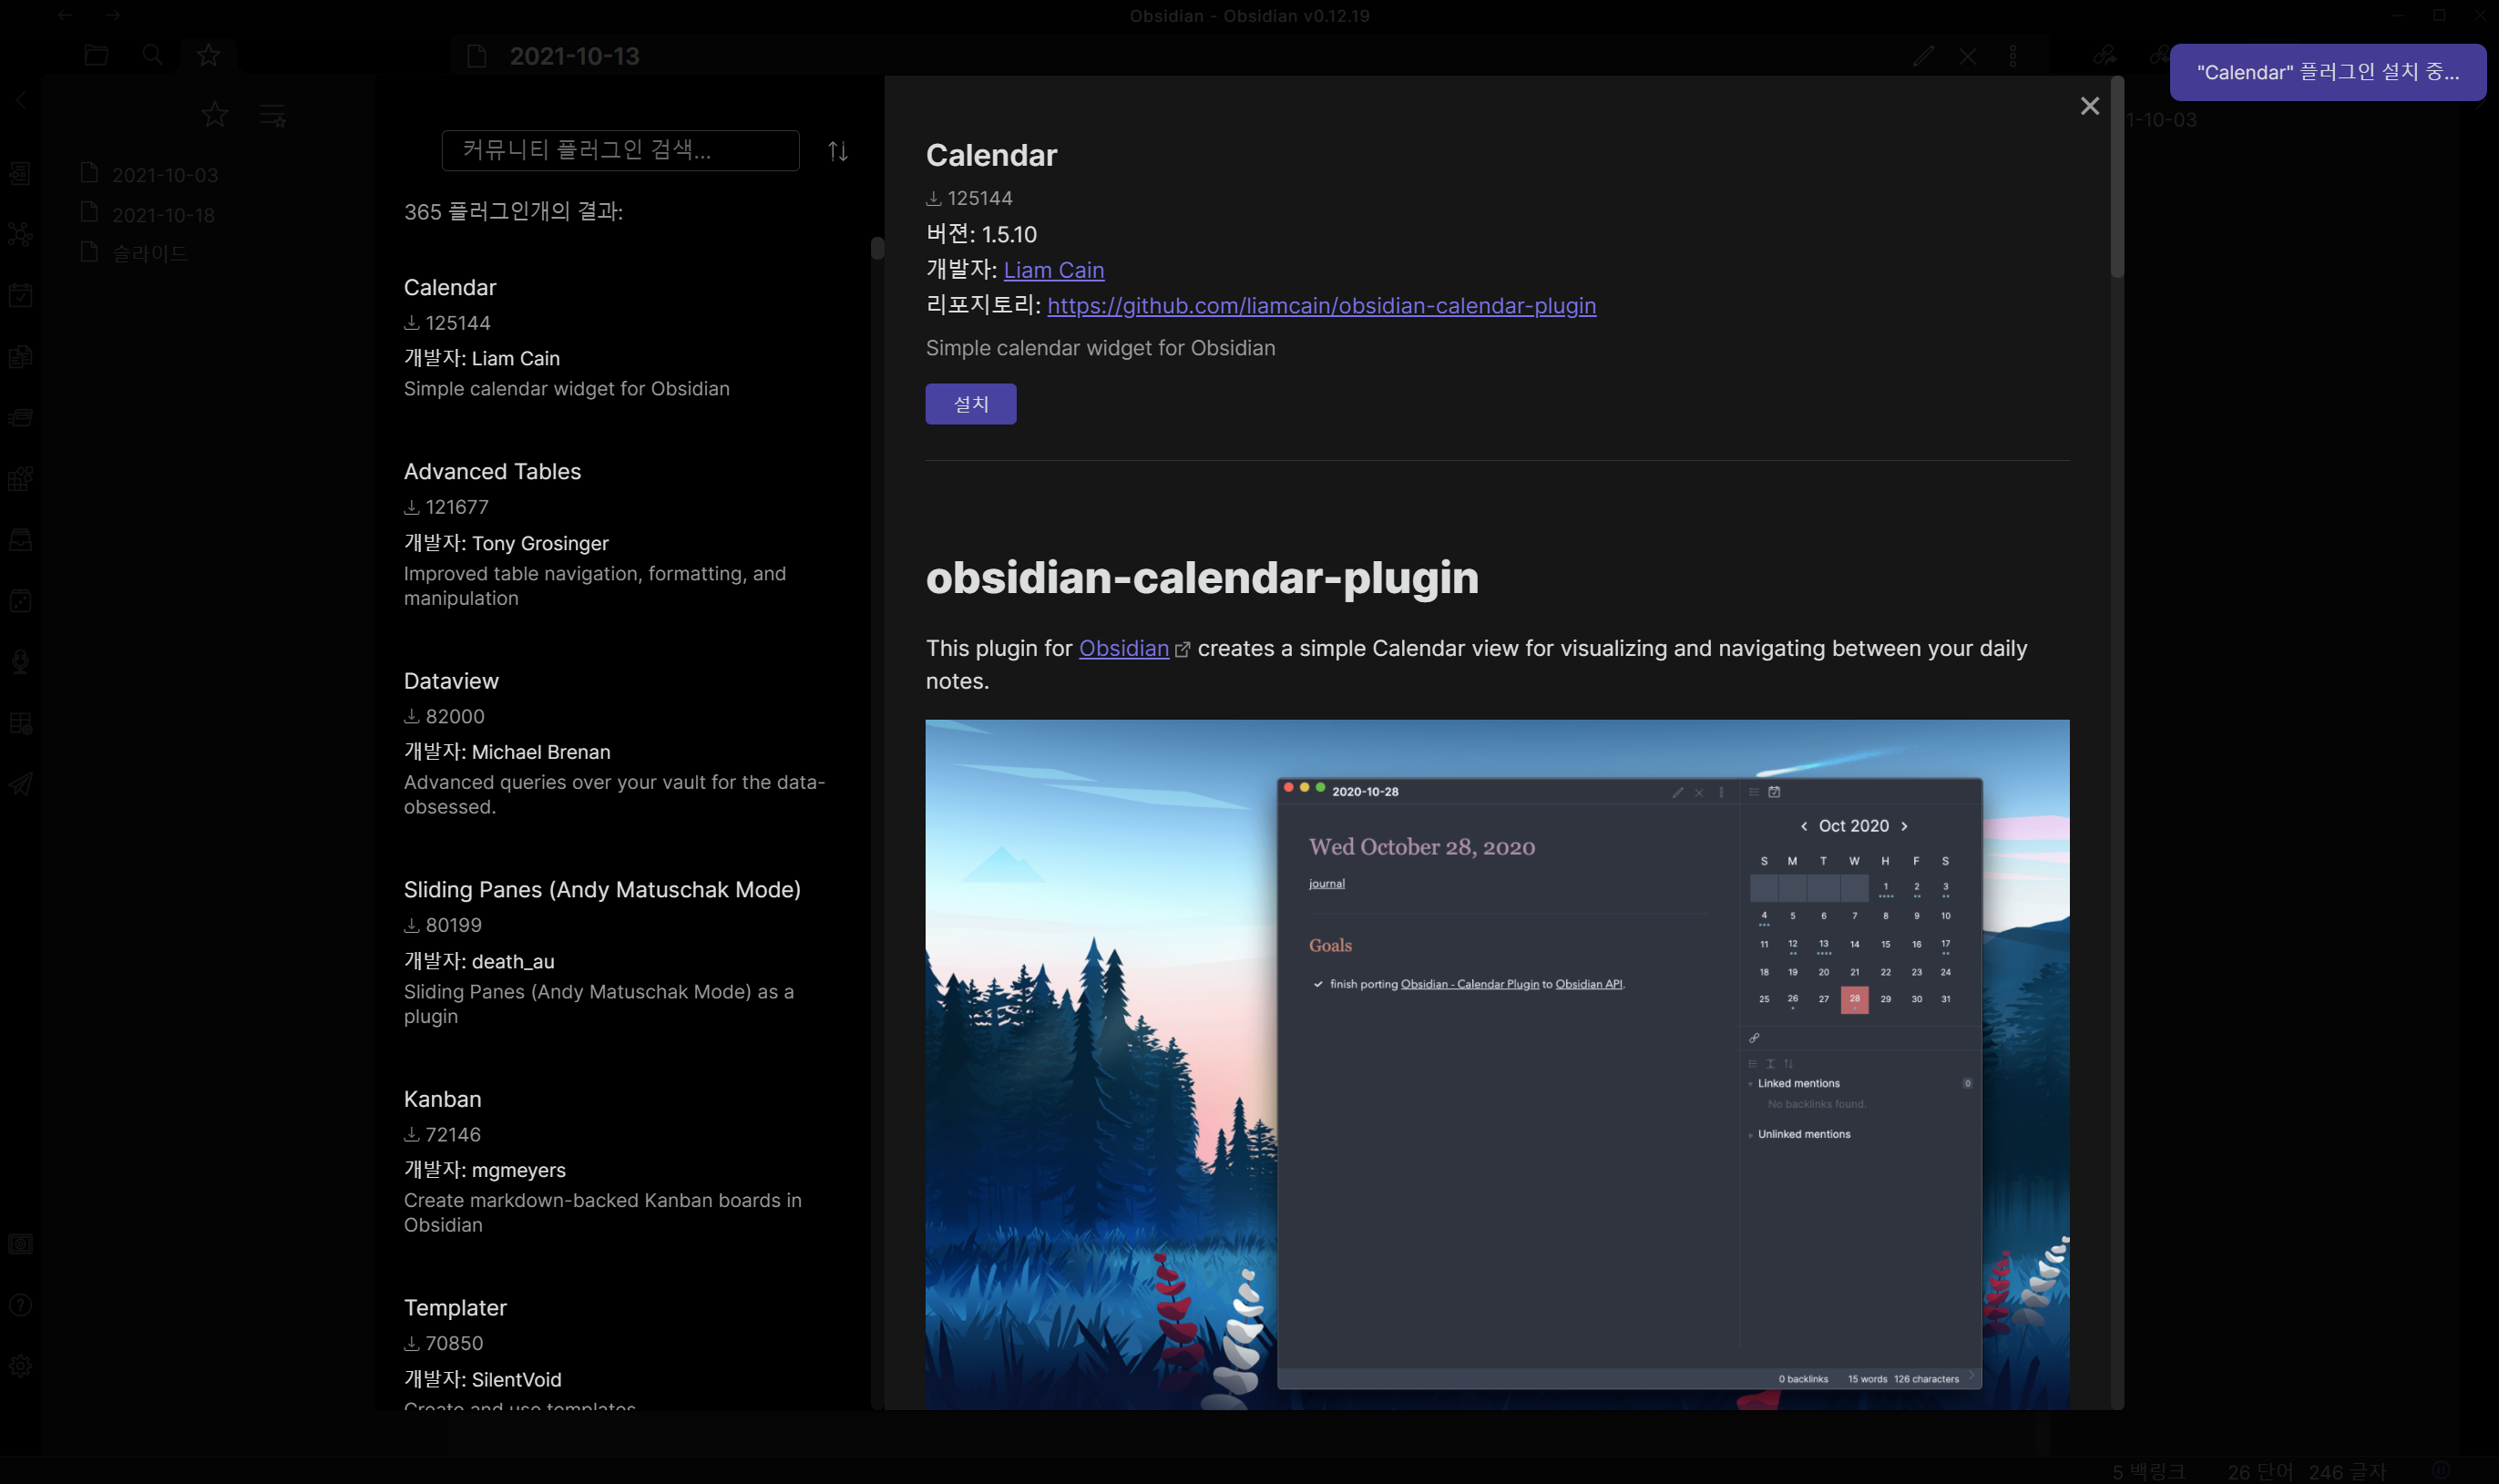
Task: Switch to the starred notes tab icon
Action: (208, 55)
